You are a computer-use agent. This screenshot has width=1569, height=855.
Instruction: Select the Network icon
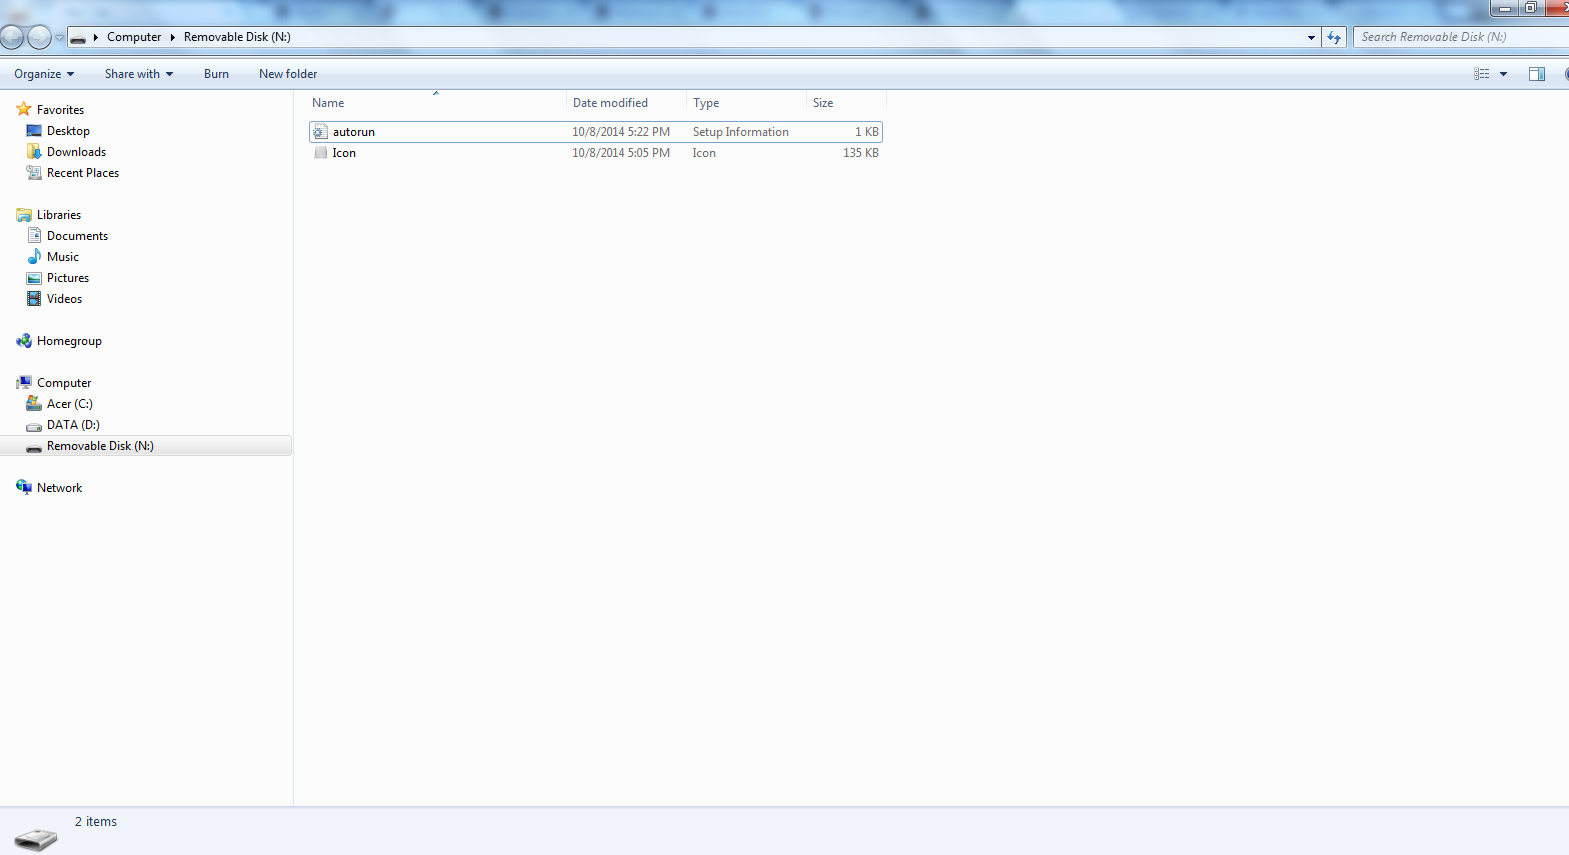pyautogui.click(x=24, y=488)
